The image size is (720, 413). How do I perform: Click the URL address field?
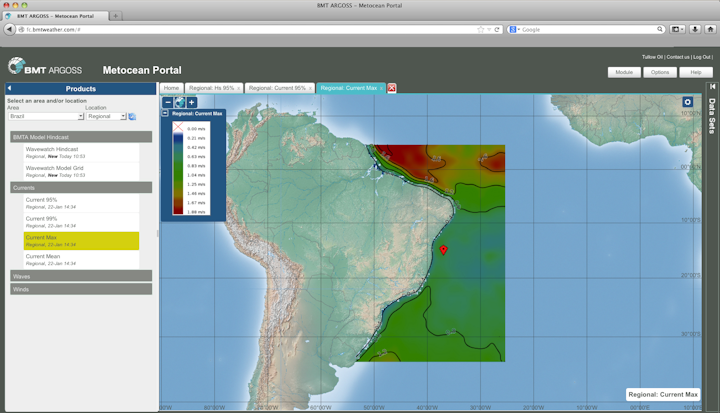tap(250, 29)
